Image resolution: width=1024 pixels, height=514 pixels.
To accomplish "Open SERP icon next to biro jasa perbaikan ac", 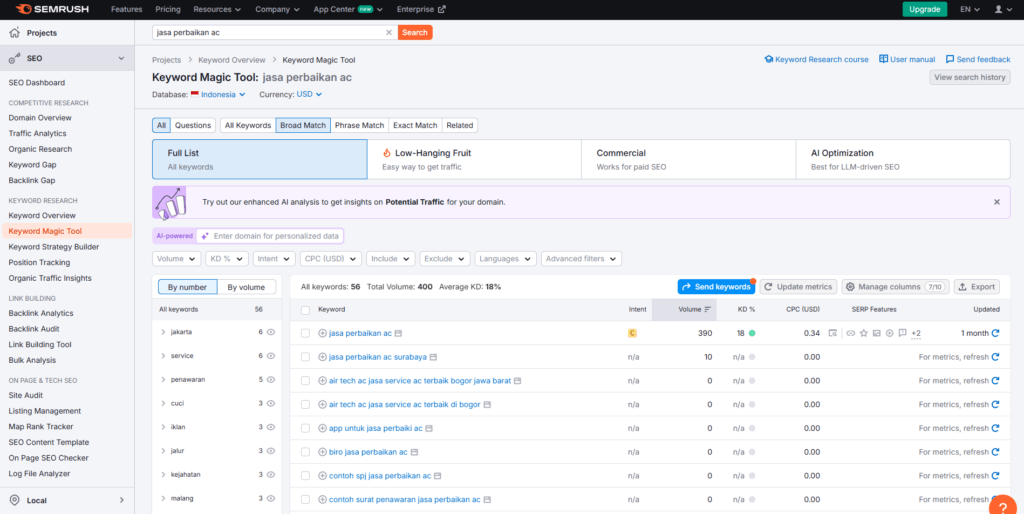I will (414, 452).
